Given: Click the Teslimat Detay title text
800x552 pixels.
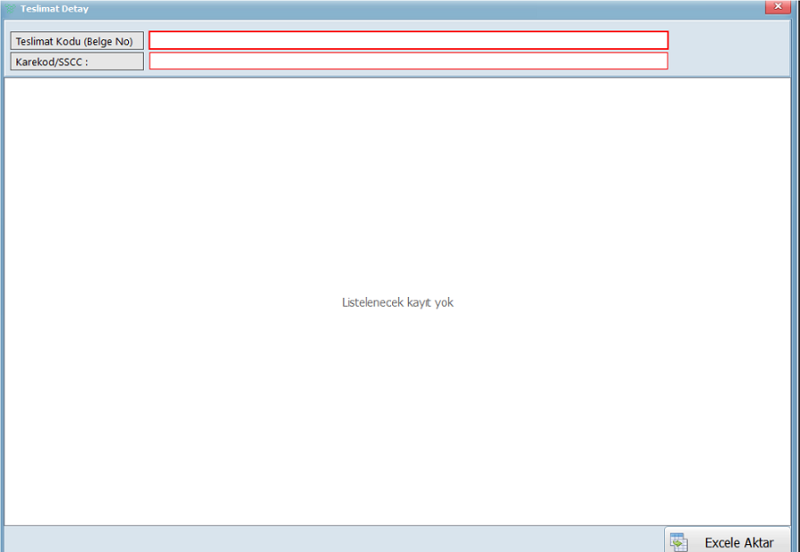Looking at the screenshot, I should (x=54, y=8).
